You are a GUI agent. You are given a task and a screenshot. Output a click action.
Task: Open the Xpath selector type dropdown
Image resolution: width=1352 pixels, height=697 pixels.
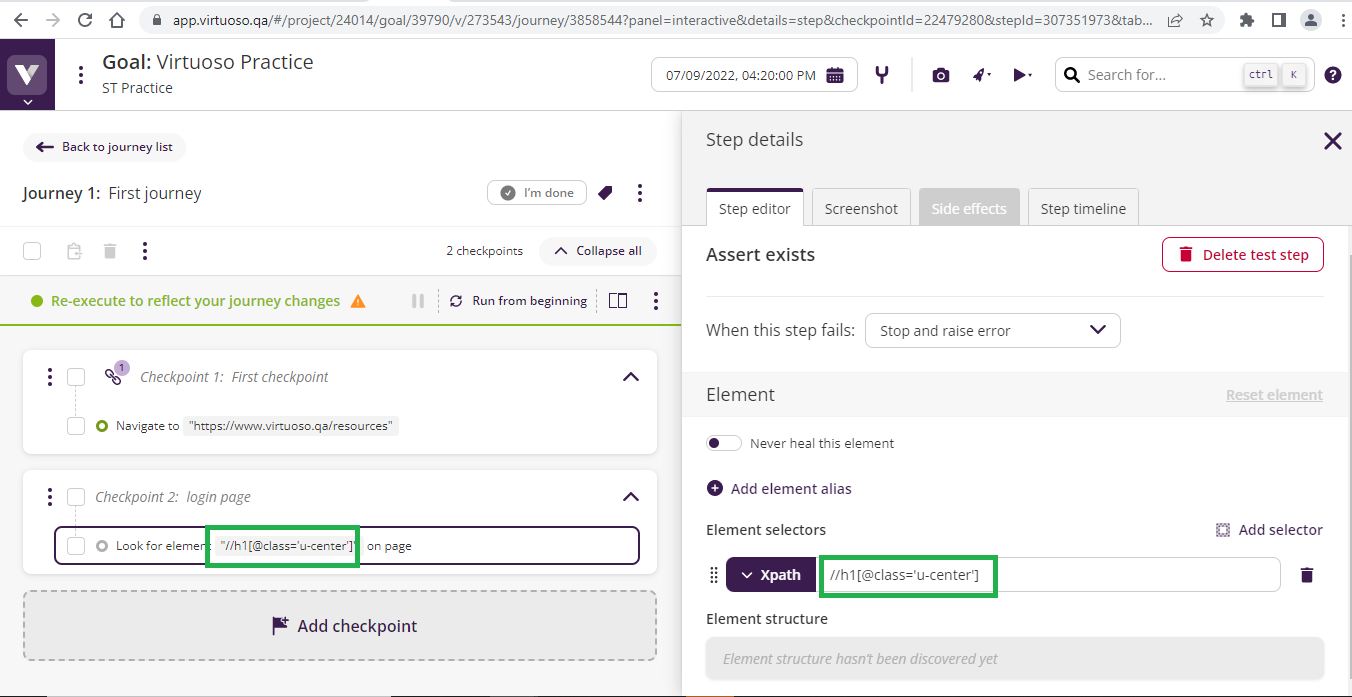click(x=770, y=575)
